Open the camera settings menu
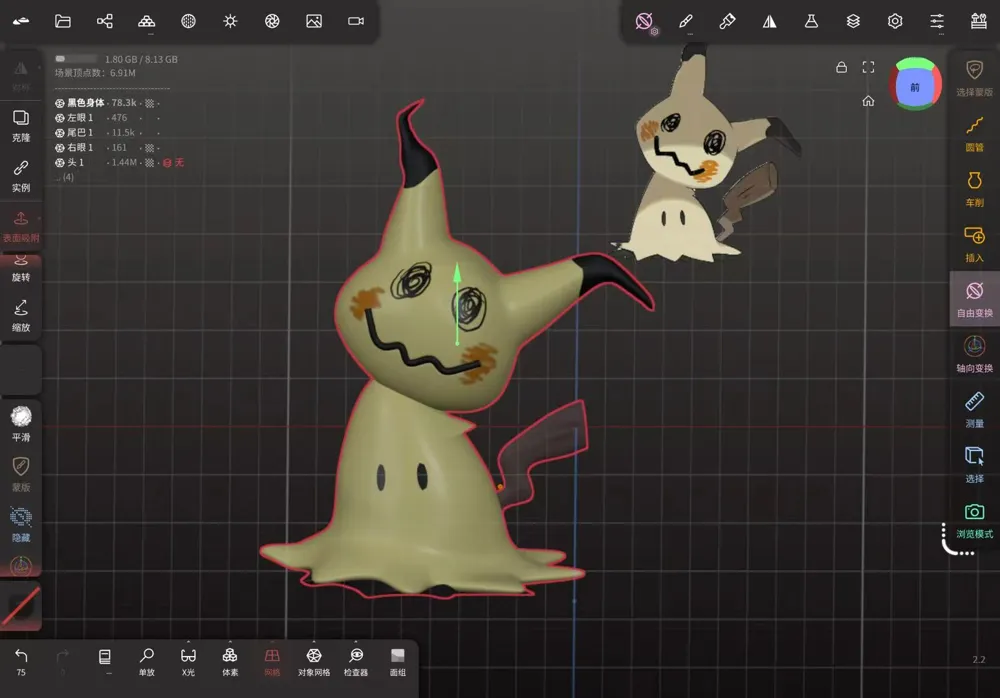1000x698 pixels. tap(356, 21)
